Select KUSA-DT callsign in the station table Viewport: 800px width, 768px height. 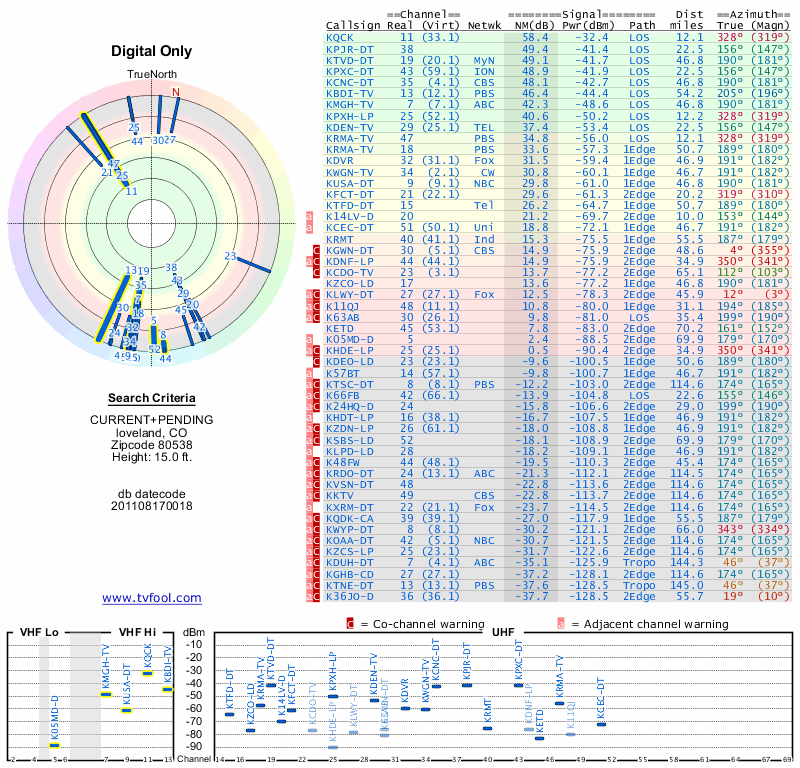click(349, 183)
